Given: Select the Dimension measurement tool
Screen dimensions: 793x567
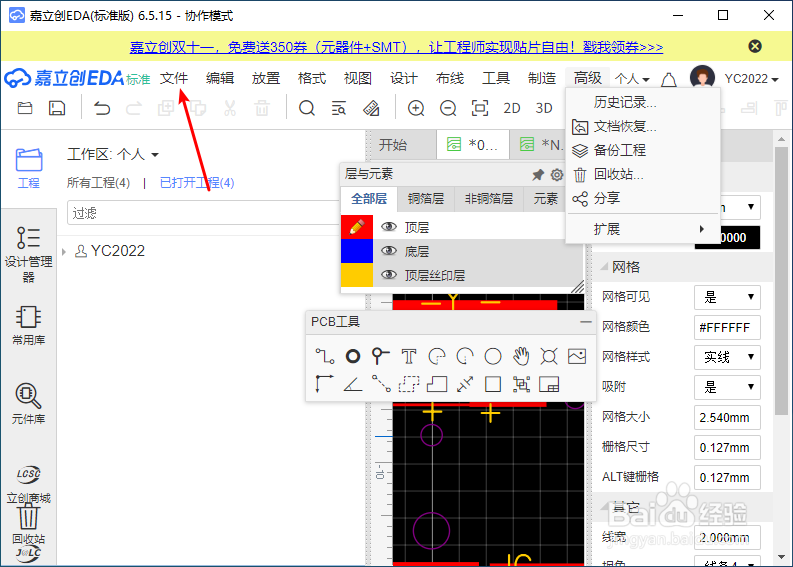Looking at the screenshot, I should coord(465,384).
